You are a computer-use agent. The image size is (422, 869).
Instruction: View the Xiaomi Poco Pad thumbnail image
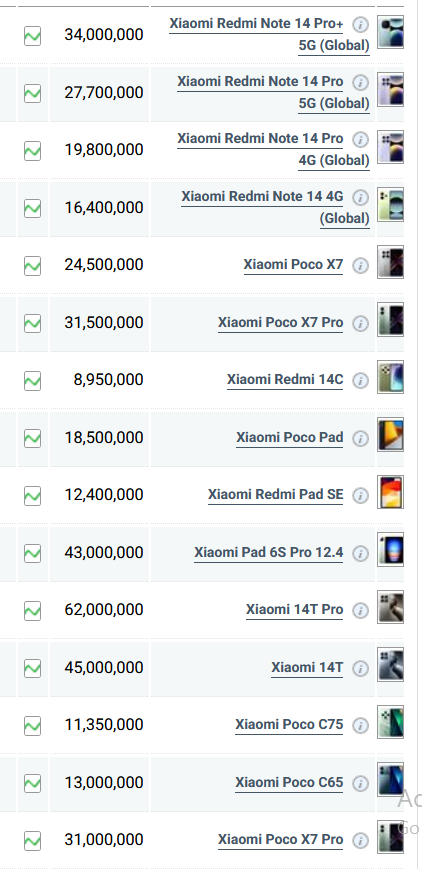390,435
